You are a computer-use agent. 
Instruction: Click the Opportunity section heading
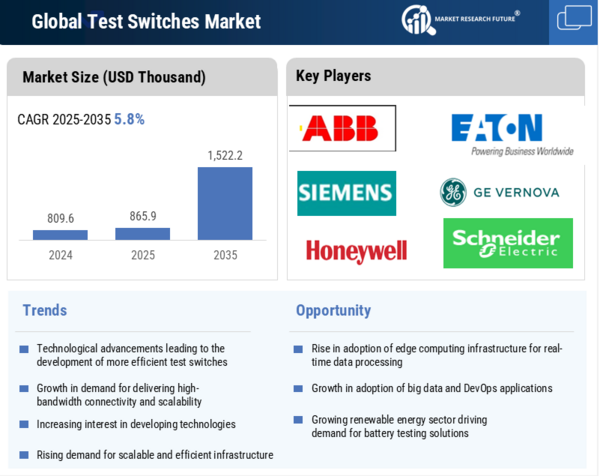(334, 310)
